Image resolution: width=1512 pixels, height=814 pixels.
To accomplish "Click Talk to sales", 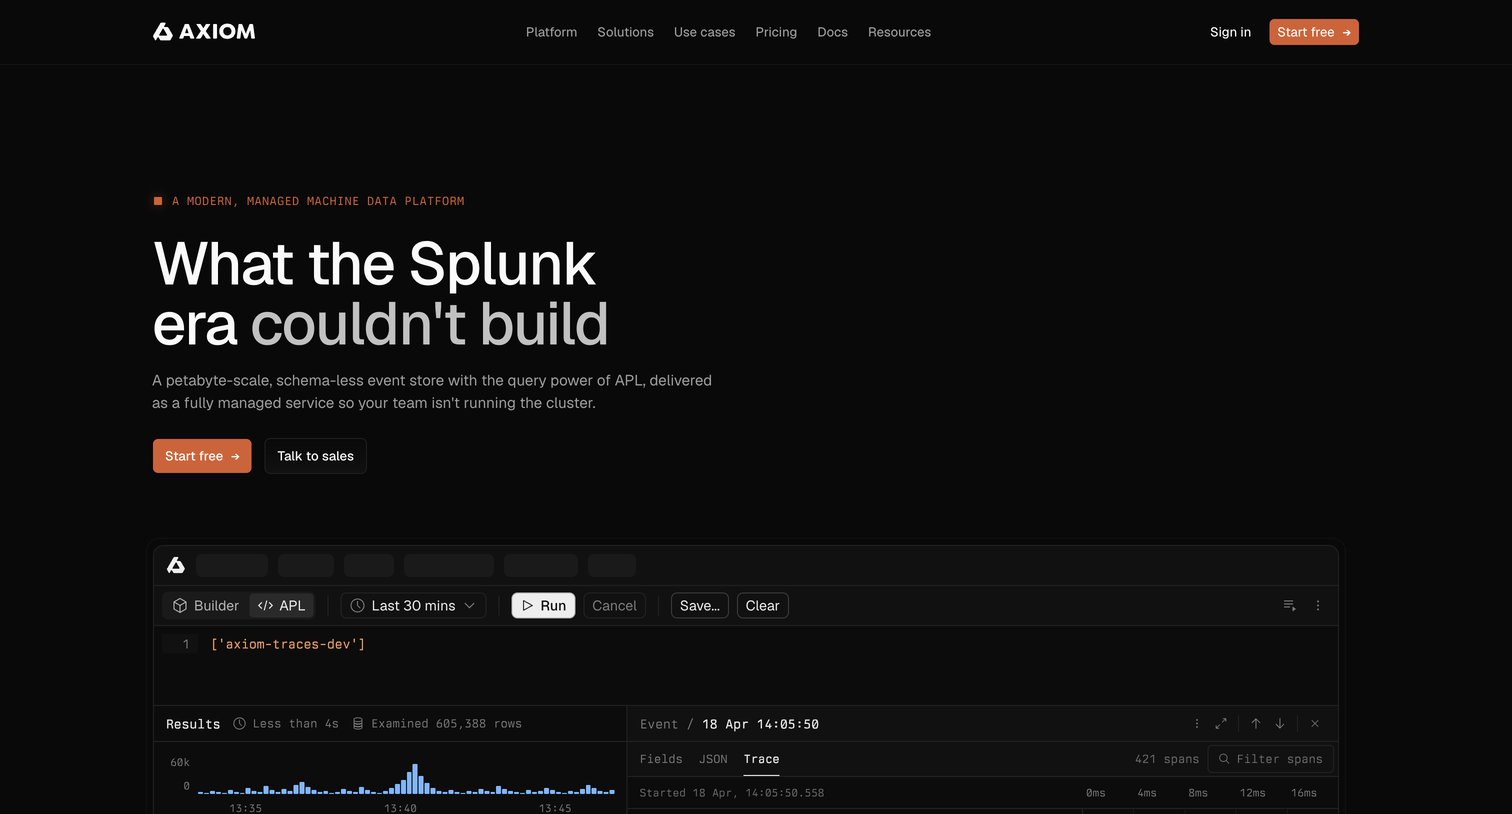I will coord(315,456).
